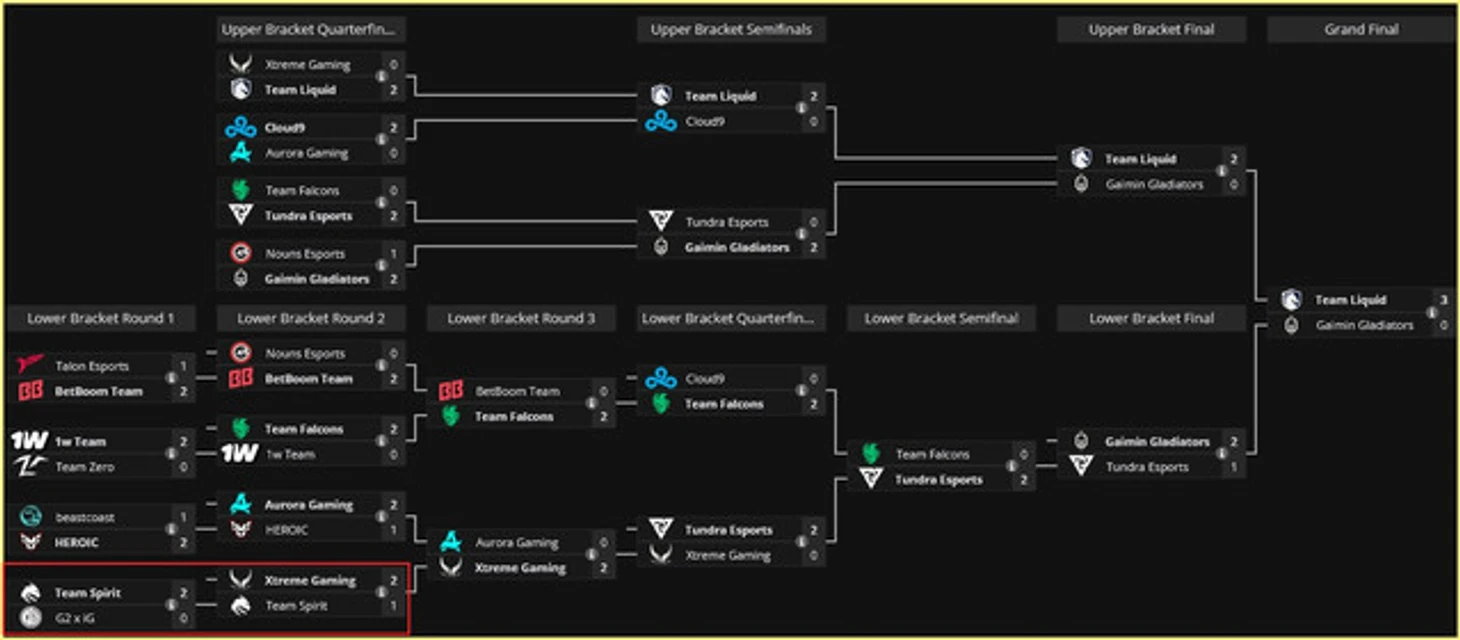This screenshot has width=1460, height=640.
Task: Click the Gaimin Gladiators logo in Upper Bracket Quarterfinals
Action: (x=240, y=279)
